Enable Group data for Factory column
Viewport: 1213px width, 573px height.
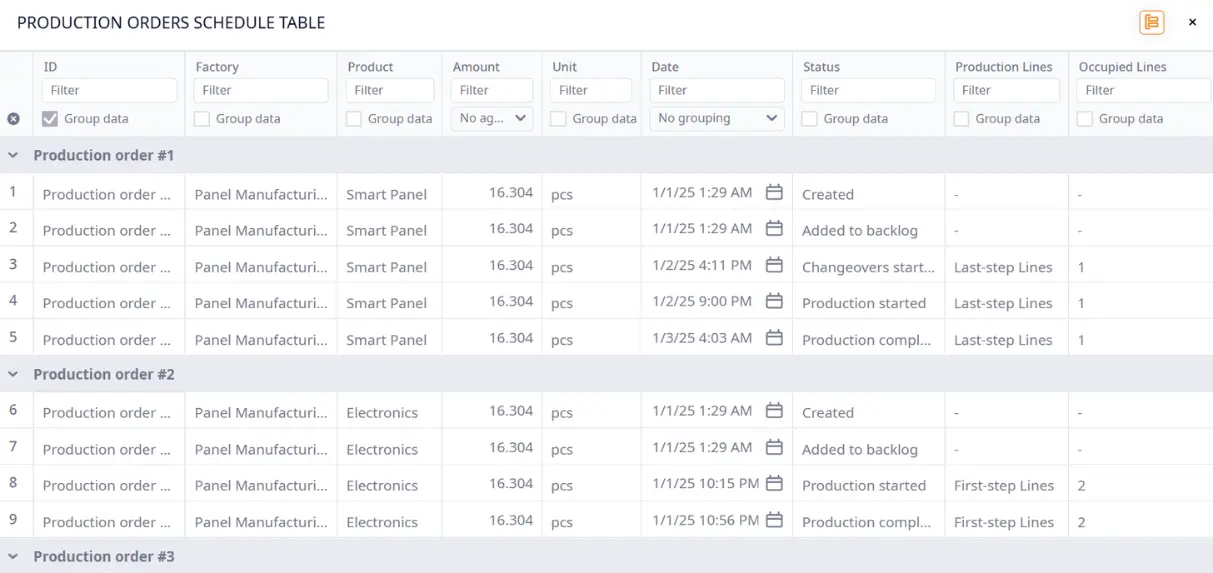(202, 119)
